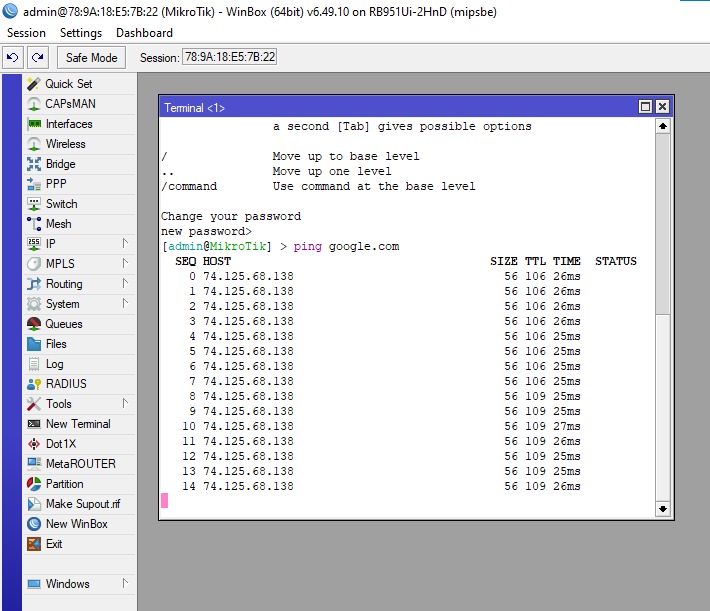Expand the Tools submenu arrow
This screenshot has height=611, width=710.
tap(125, 404)
